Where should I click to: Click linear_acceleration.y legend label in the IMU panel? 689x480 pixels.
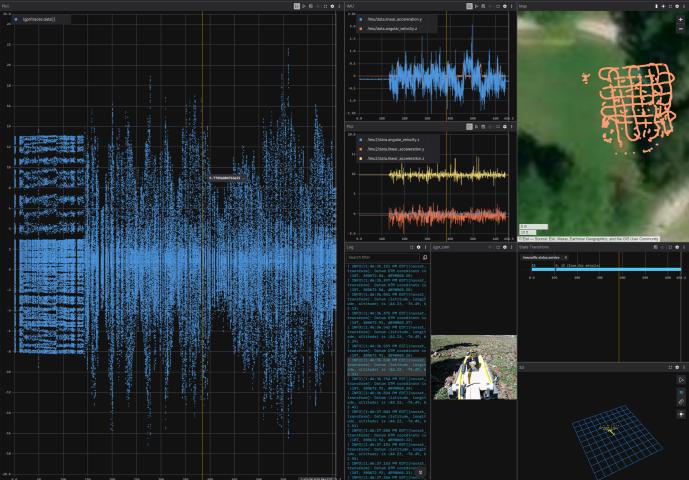395,19
